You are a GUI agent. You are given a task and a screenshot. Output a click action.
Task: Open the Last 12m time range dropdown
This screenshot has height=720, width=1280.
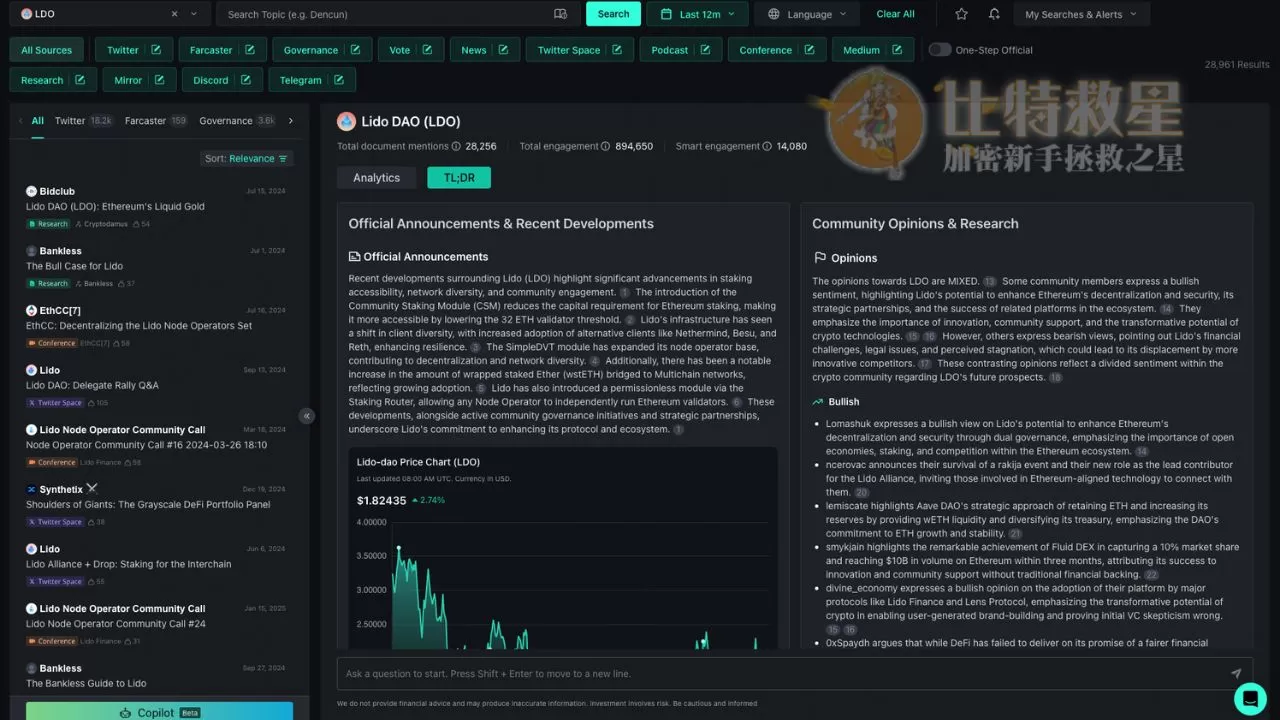(x=698, y=14)
